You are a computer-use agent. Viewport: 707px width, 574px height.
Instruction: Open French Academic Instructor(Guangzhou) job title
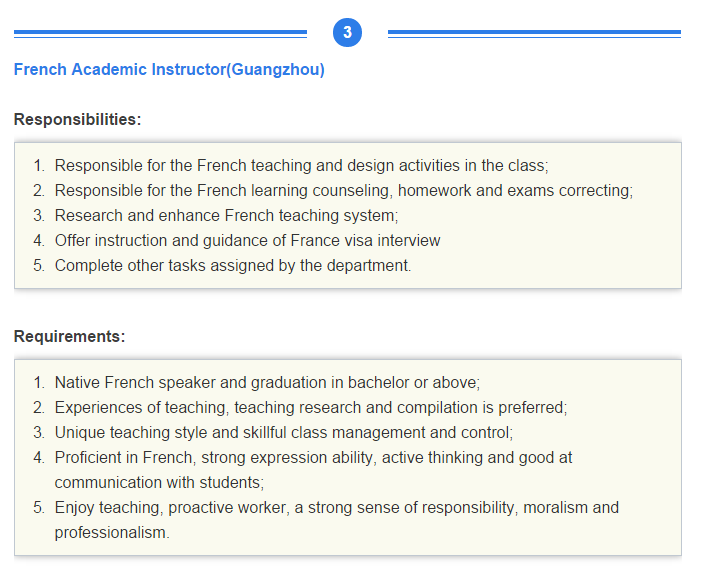point(169,69)
